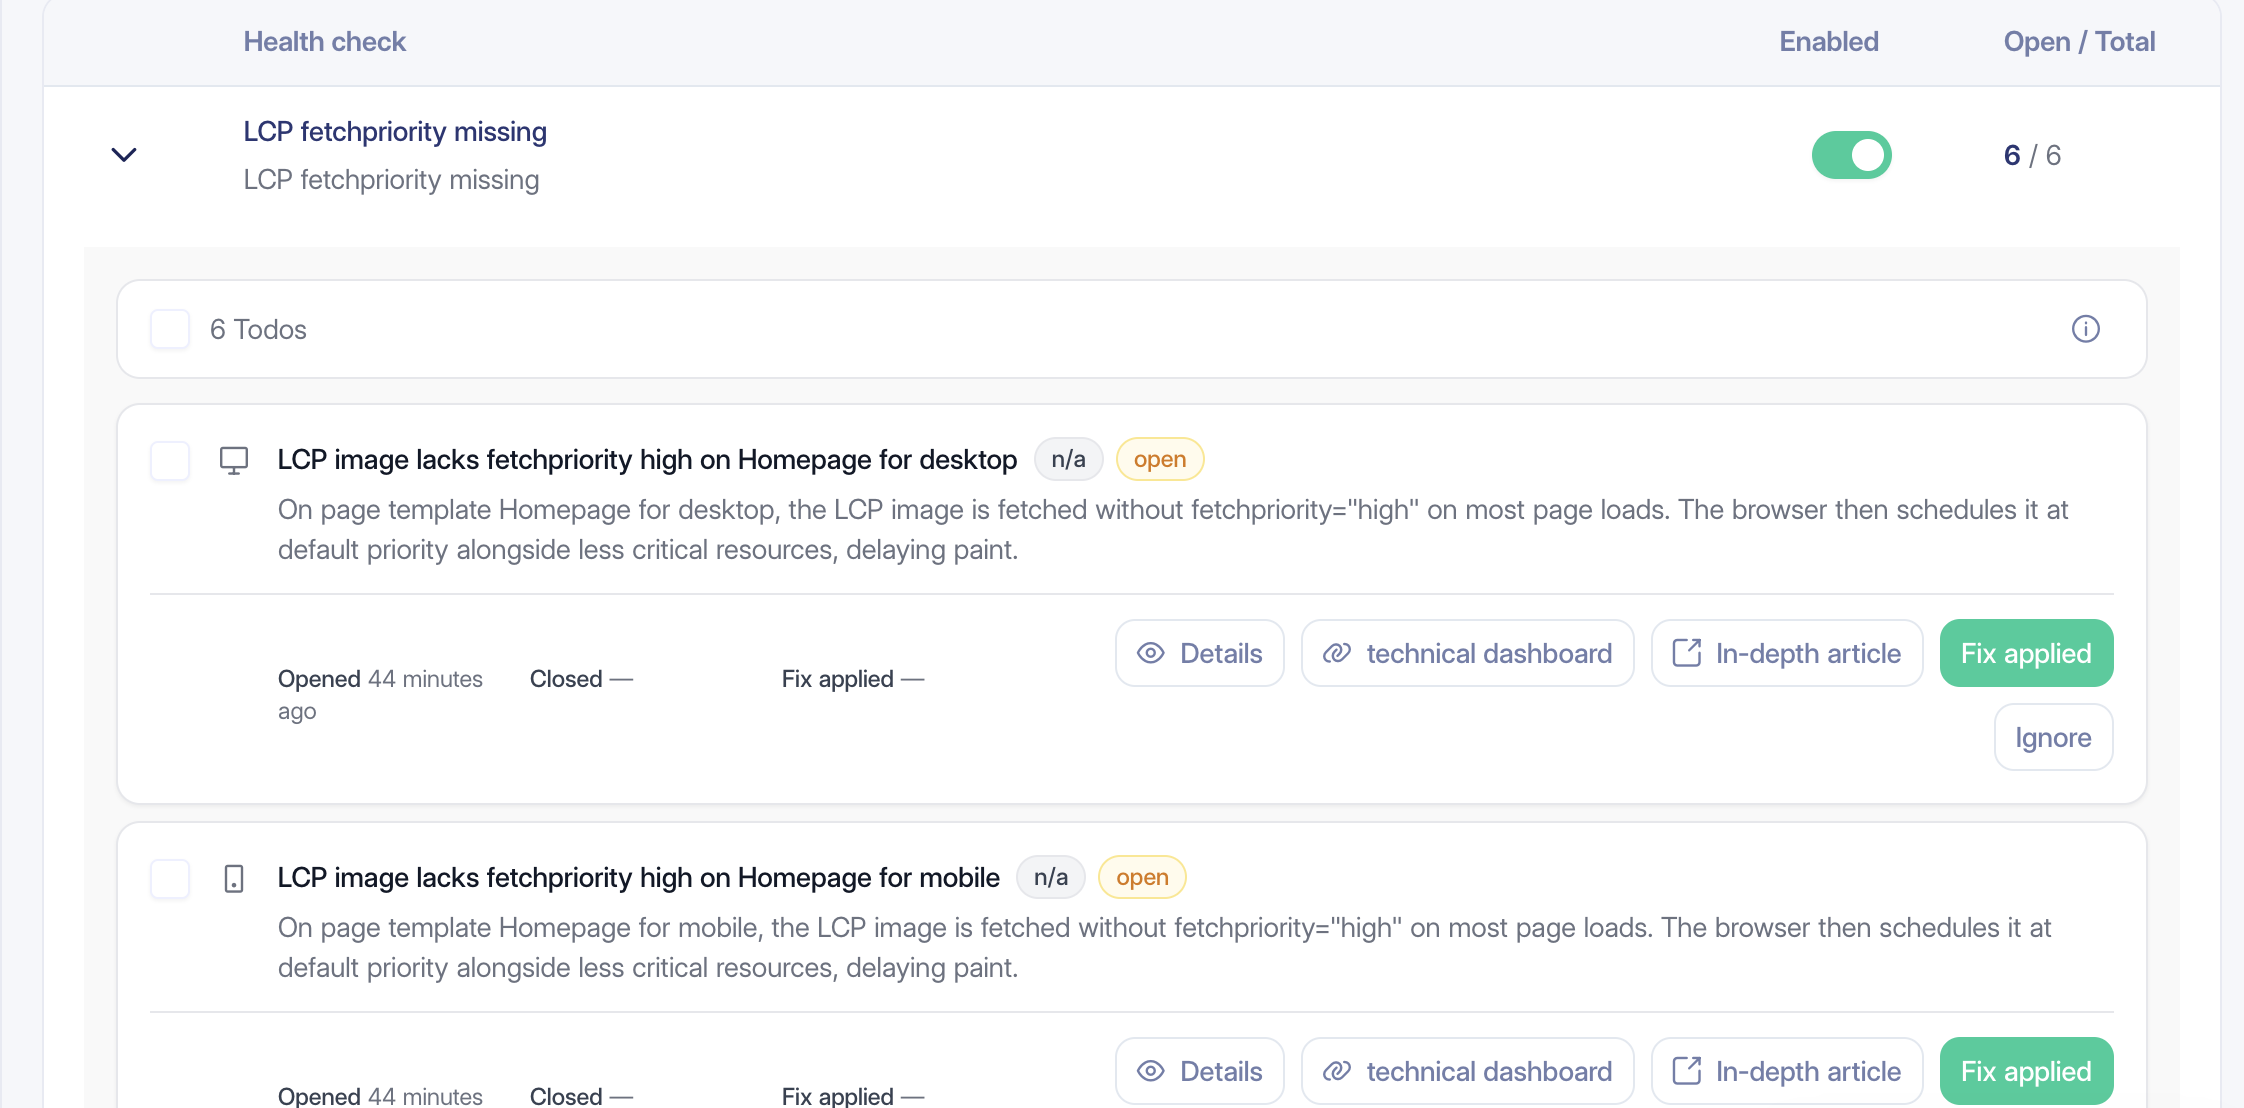This screenshot has height=1108, width=2244.
Task: Click the link icon in mobile technical dashboard
Action: [1337, 1071]
